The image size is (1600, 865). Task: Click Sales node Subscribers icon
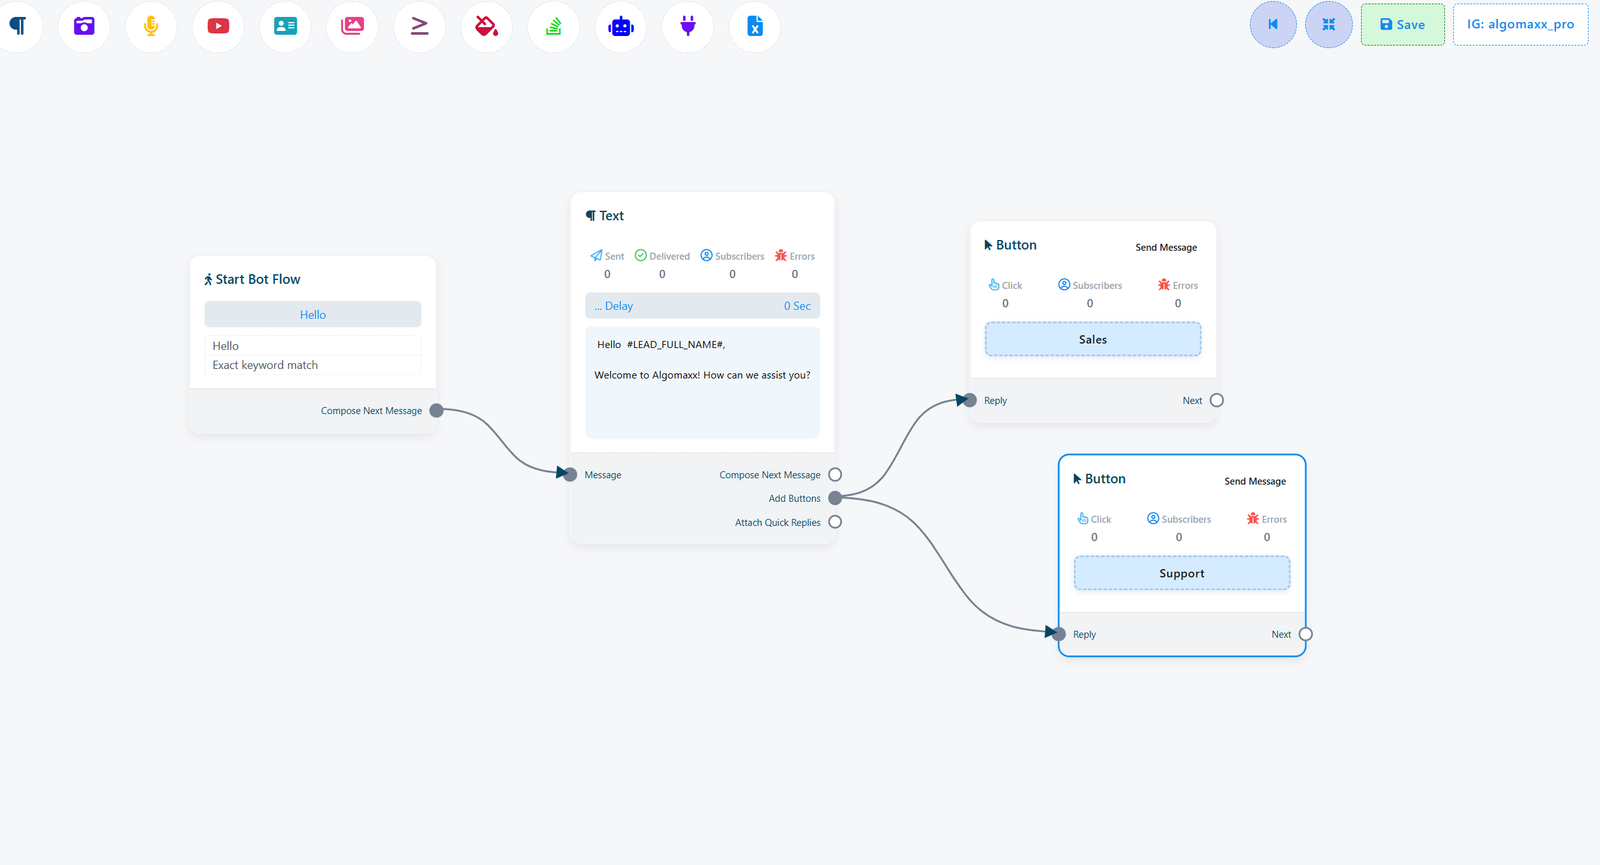click(1064, 284)
